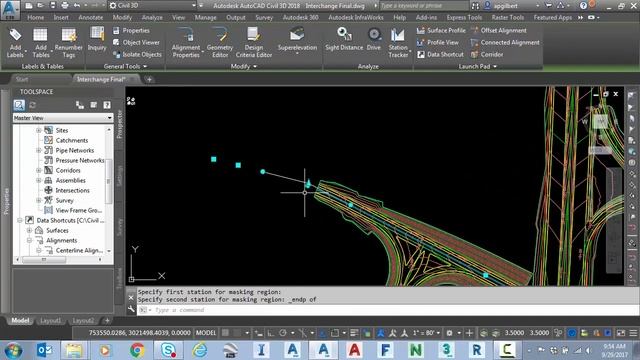Click the search keyword field

[423, 6]
